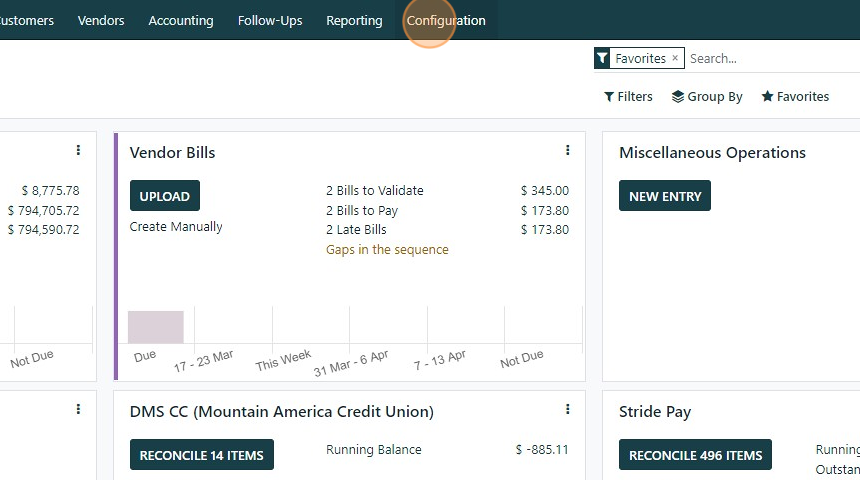Remove the Favorites filter tag
The width and height of the screenshot is (860, 480).
coord(674,58)
